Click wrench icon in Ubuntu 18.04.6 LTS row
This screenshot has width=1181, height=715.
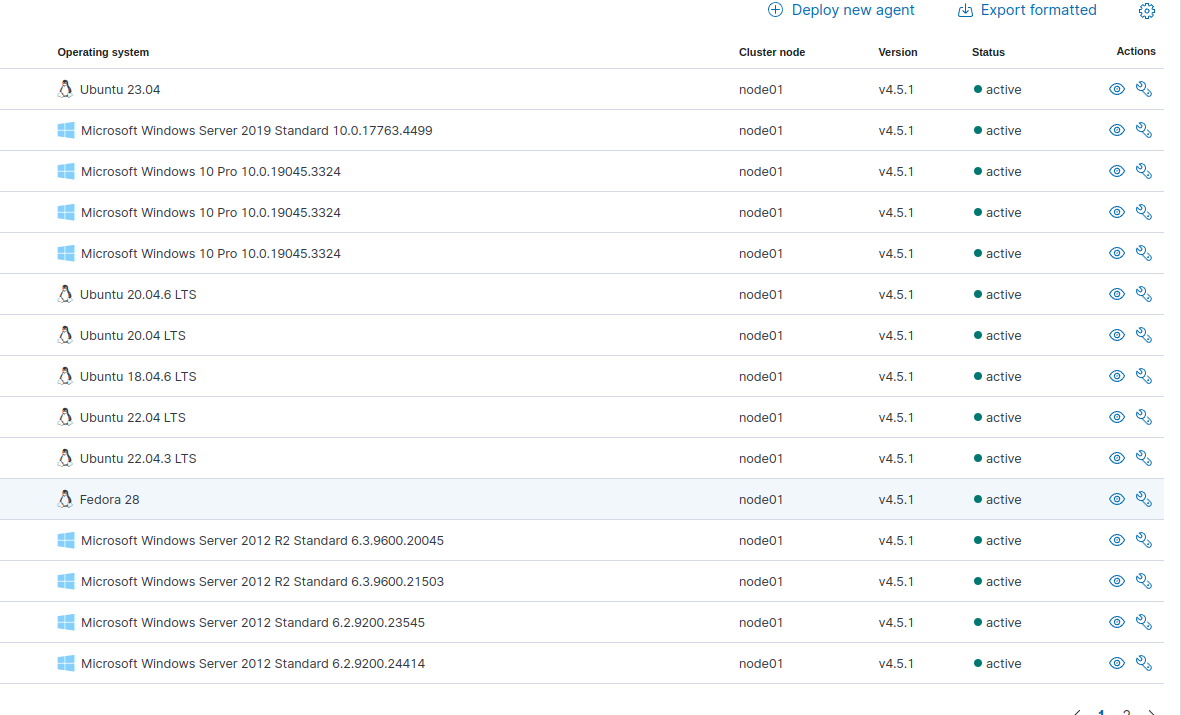click(x=1144, y=376)
